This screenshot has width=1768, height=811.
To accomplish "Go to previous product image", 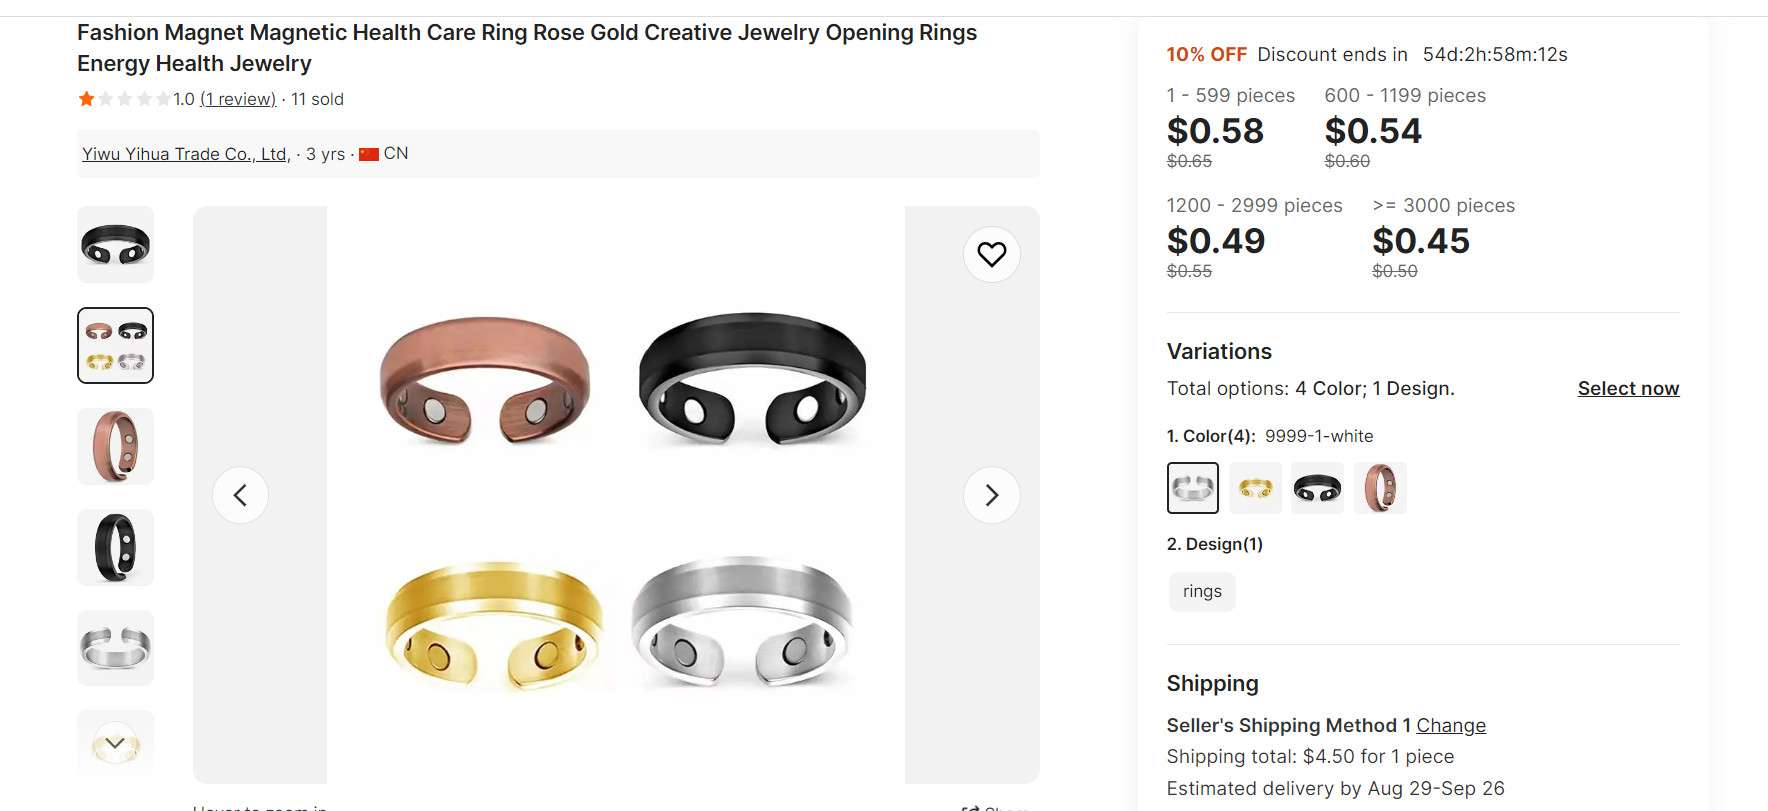I will 240,495.
